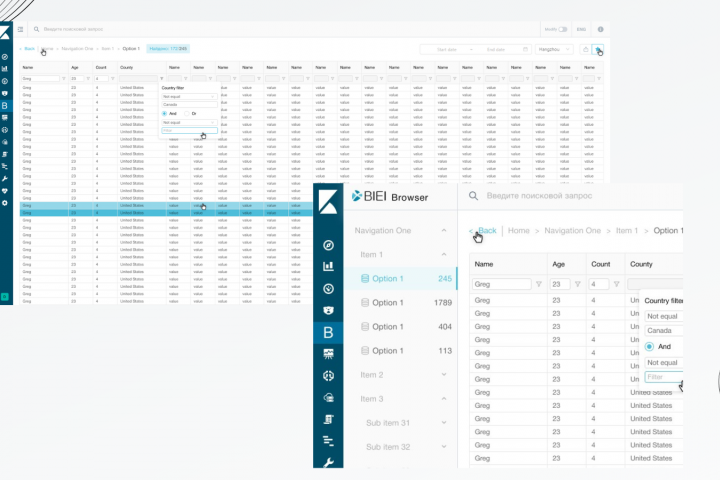Click Age column filter funnel in enlarged view
The width and height of the screenshot is (720, 480).
pos(578,284)
